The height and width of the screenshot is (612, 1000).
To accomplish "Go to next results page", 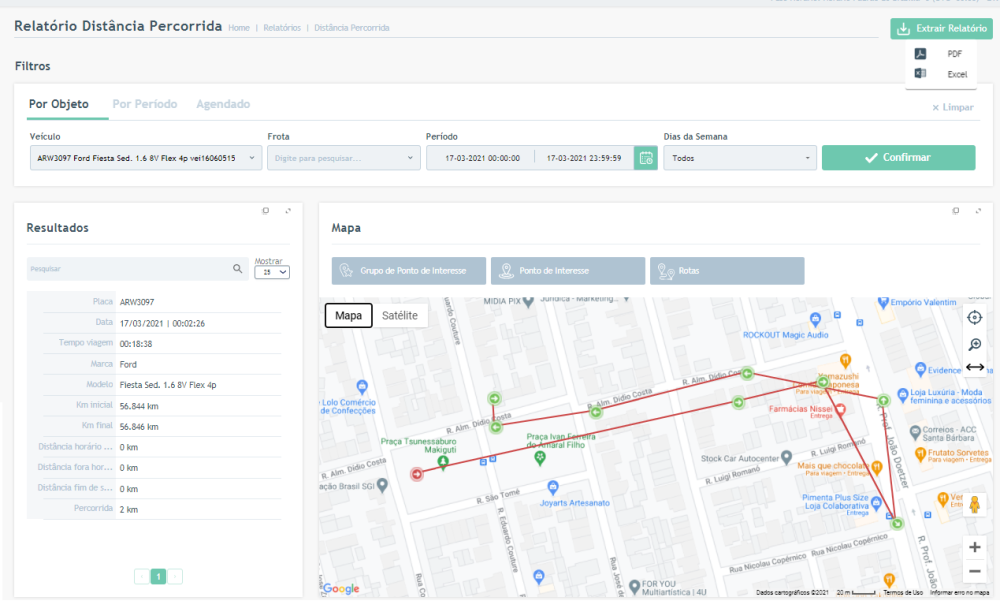I will (175, 576).
